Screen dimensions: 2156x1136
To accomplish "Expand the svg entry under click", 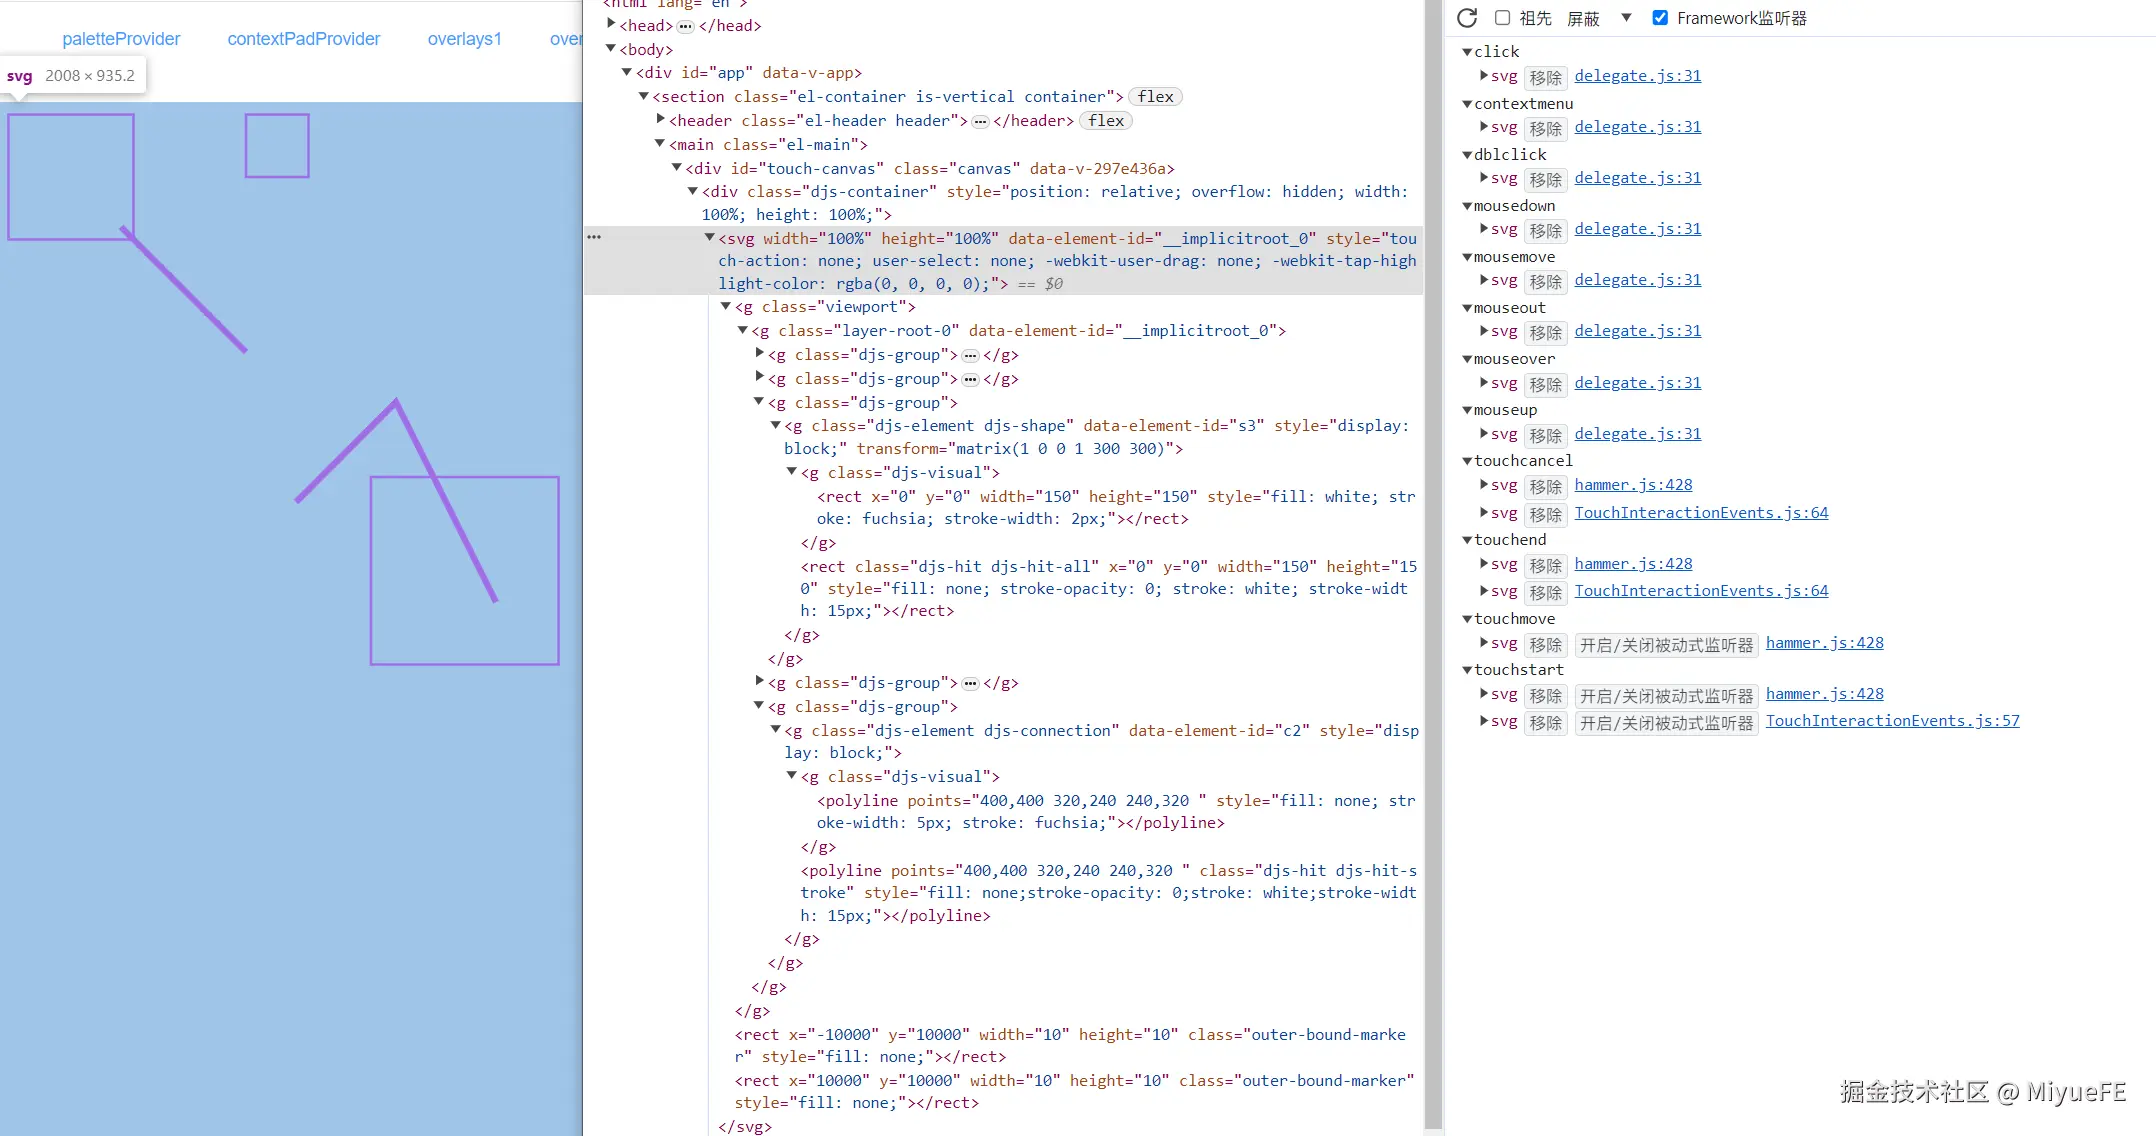I will 1484,75.
